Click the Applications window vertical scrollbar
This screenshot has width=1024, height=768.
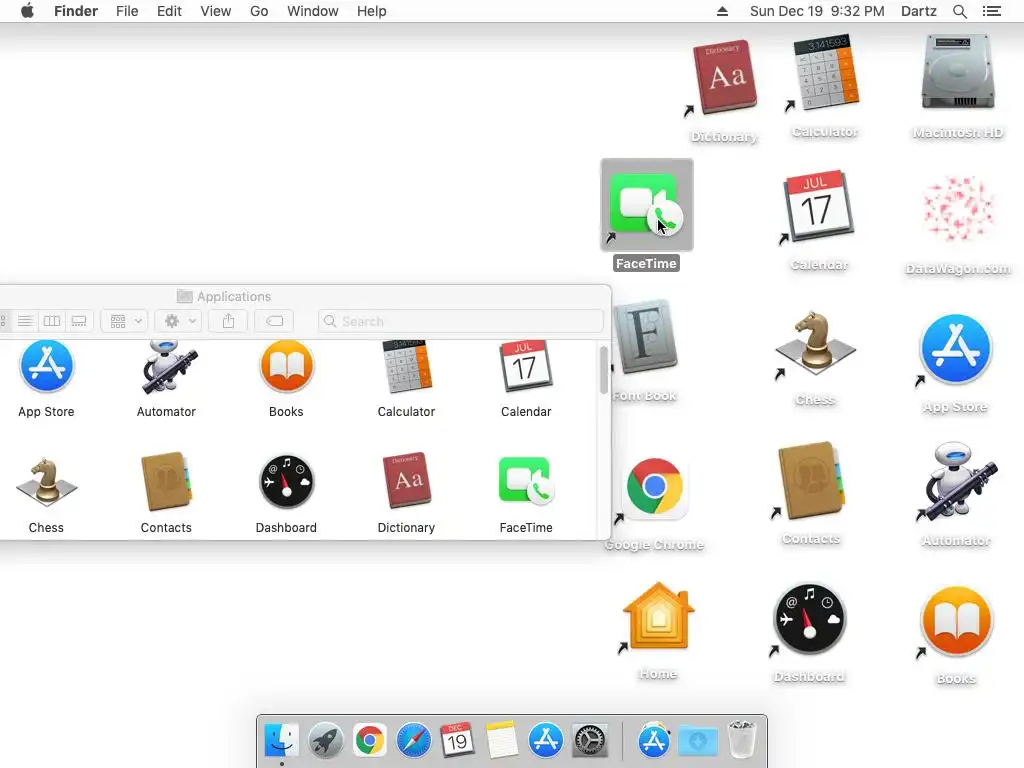[603, 370]
